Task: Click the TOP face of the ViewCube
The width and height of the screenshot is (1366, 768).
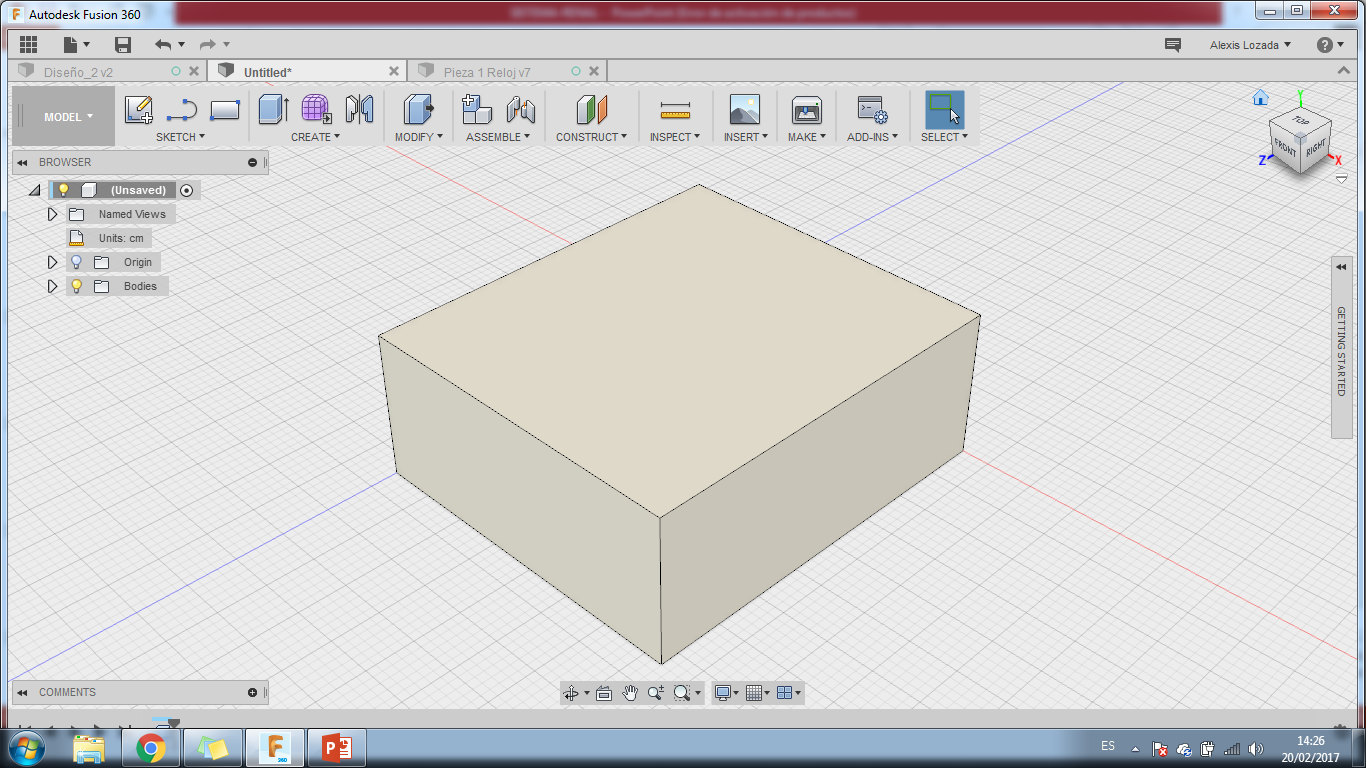Action: click(1301, 120)
